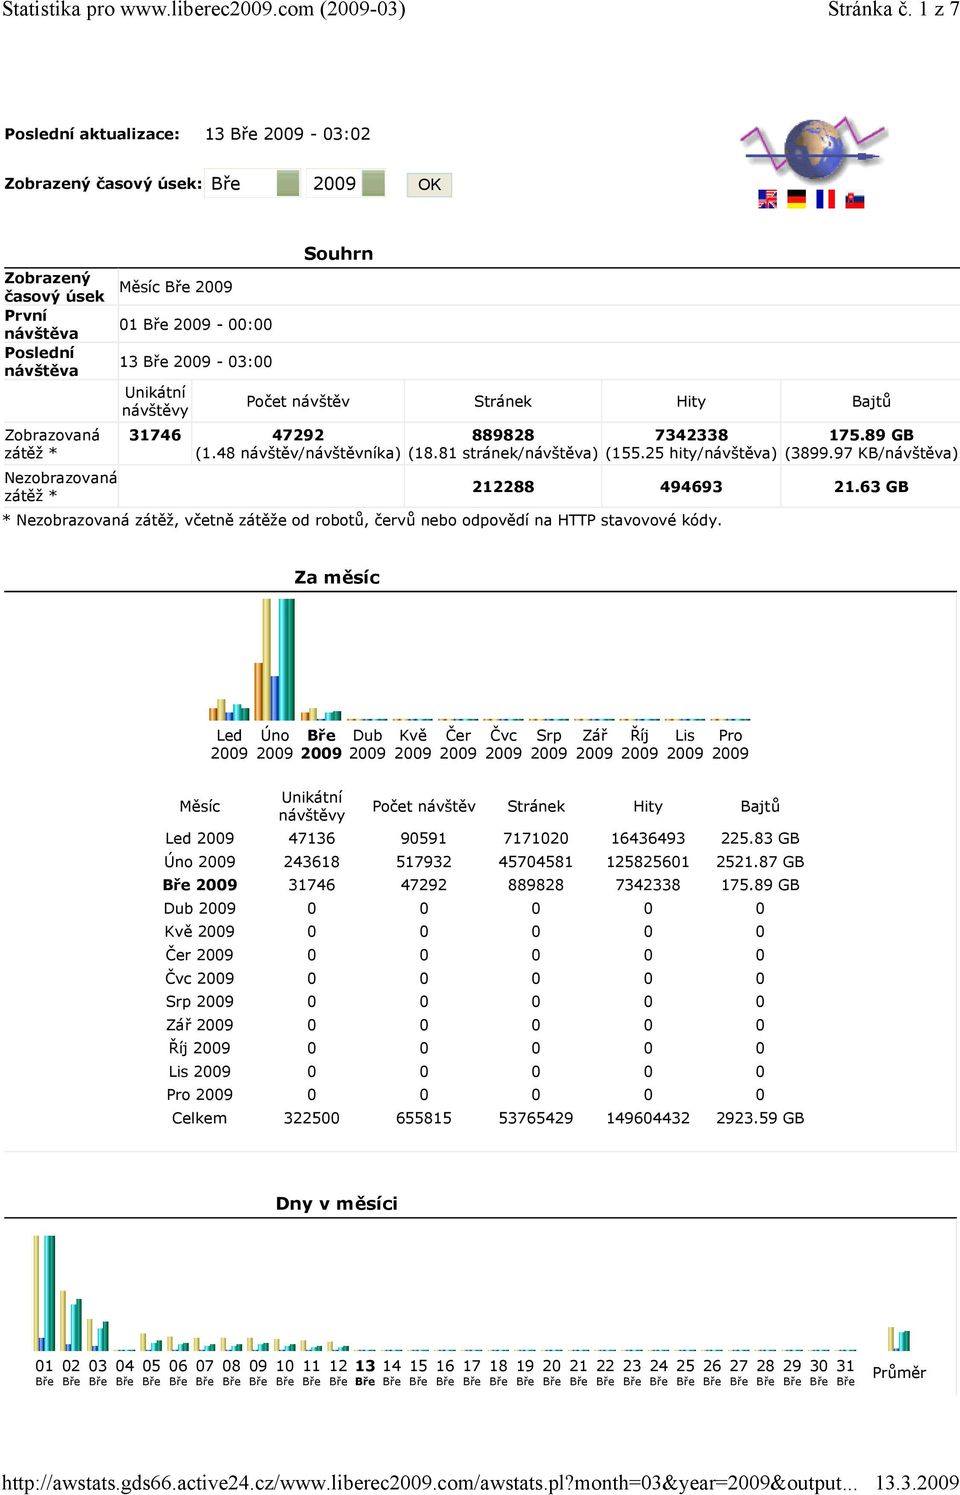Click January unique visitors value 47136
This screenshot has height=1495, width=960.
(x=312, y=838)
